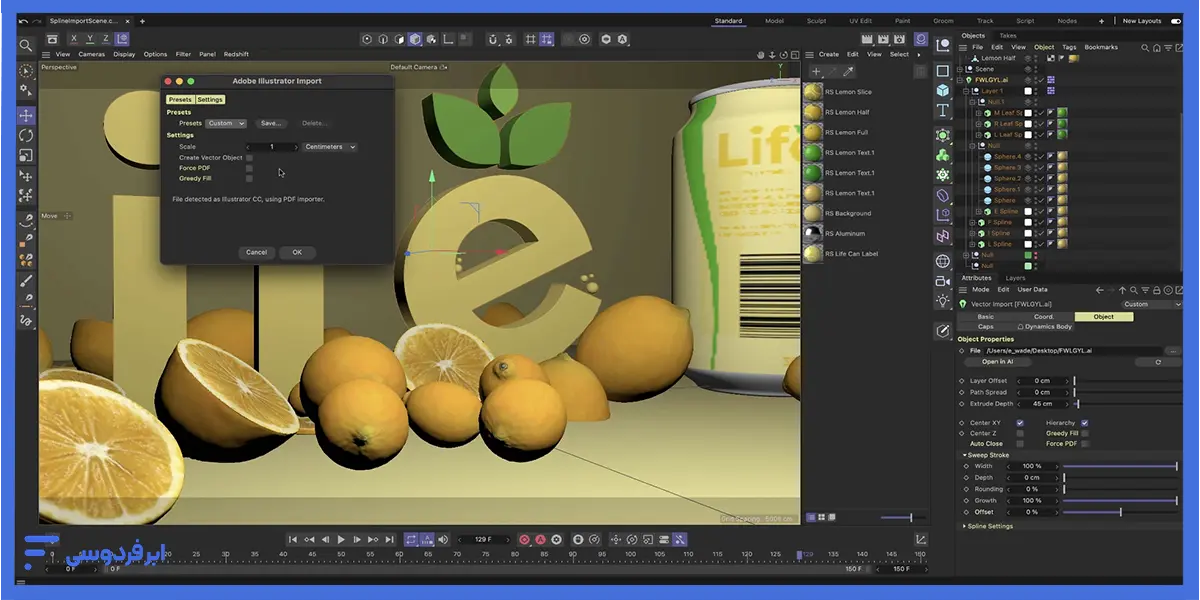Adjust the Sweep Stroke Offset slider
Image resolution: width=1200 pixels, height=600 pixels.
(1121, 512)
